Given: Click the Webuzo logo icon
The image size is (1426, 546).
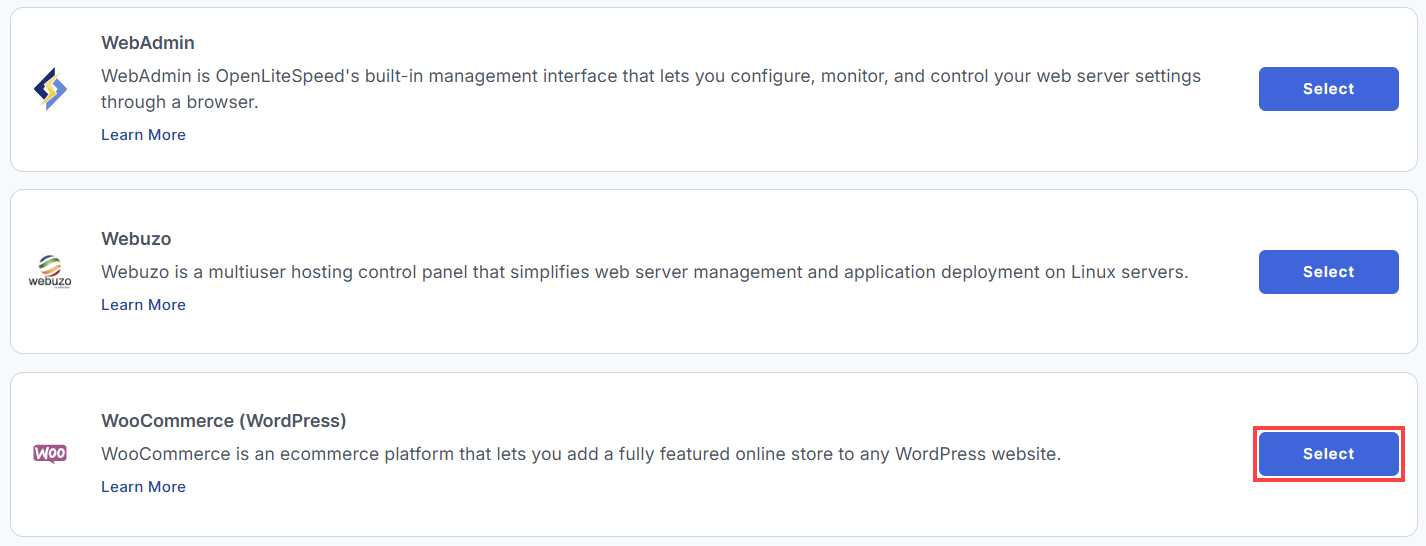Looking at the screenshot, I should coord(50,271).
